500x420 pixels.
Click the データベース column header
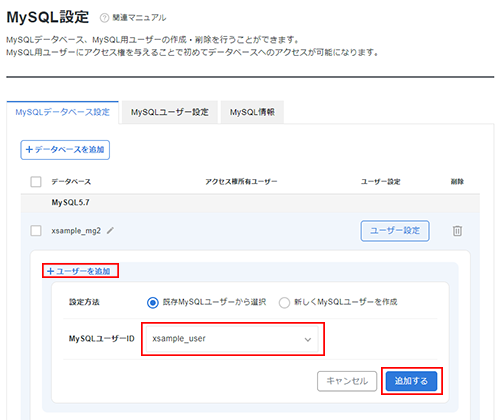click(71, 182)
